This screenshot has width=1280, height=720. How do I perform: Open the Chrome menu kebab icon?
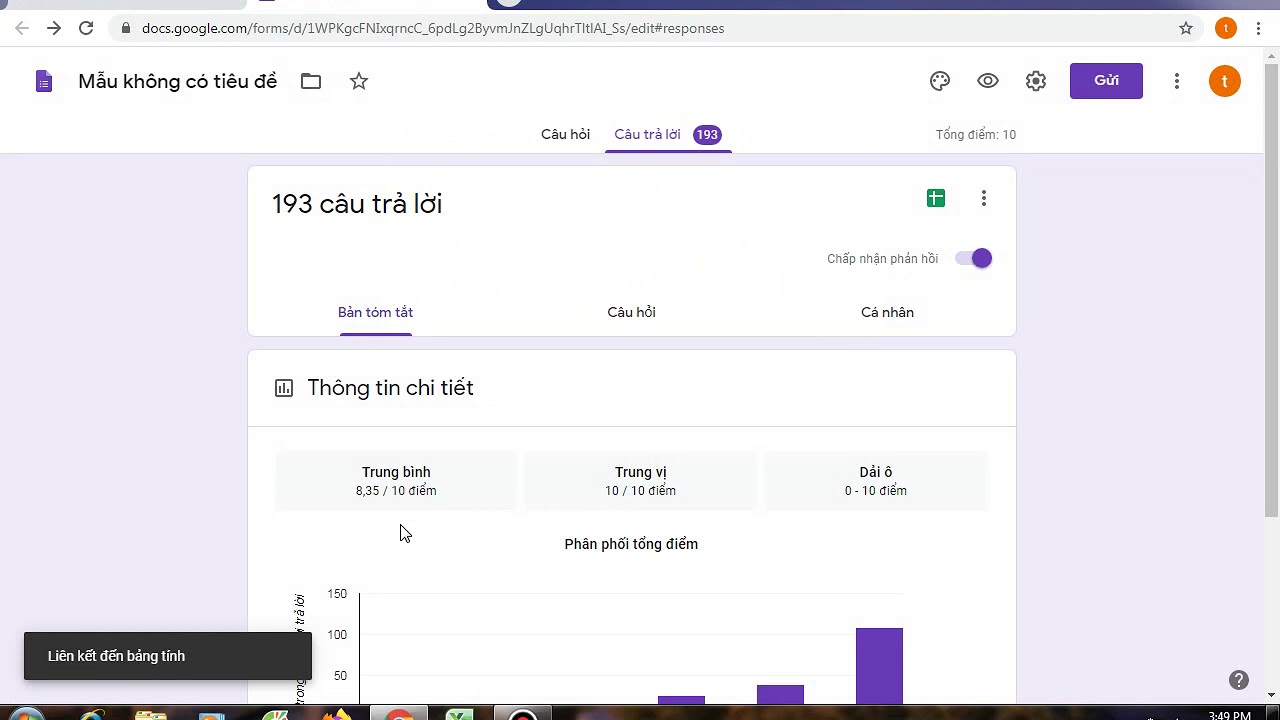(1258, 28)
